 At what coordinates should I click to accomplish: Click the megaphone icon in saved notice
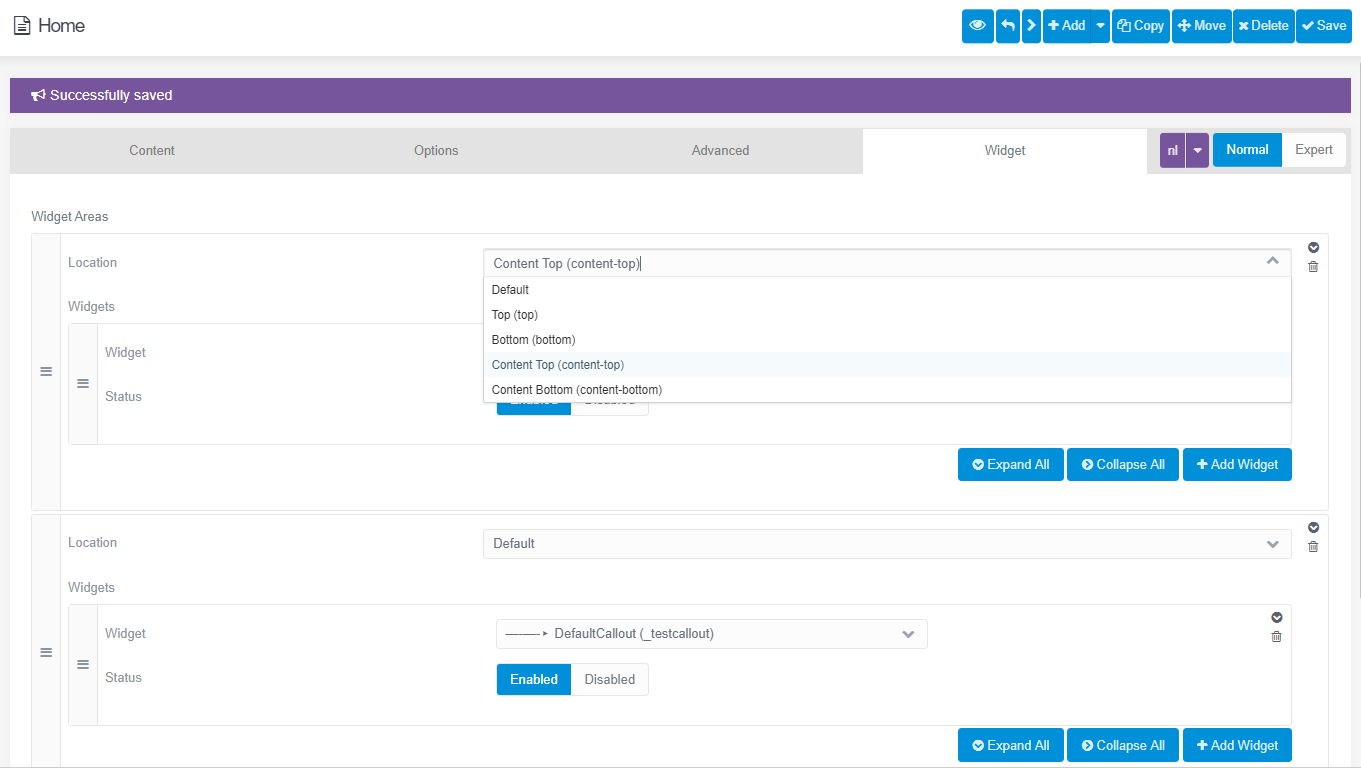(38, 96)
